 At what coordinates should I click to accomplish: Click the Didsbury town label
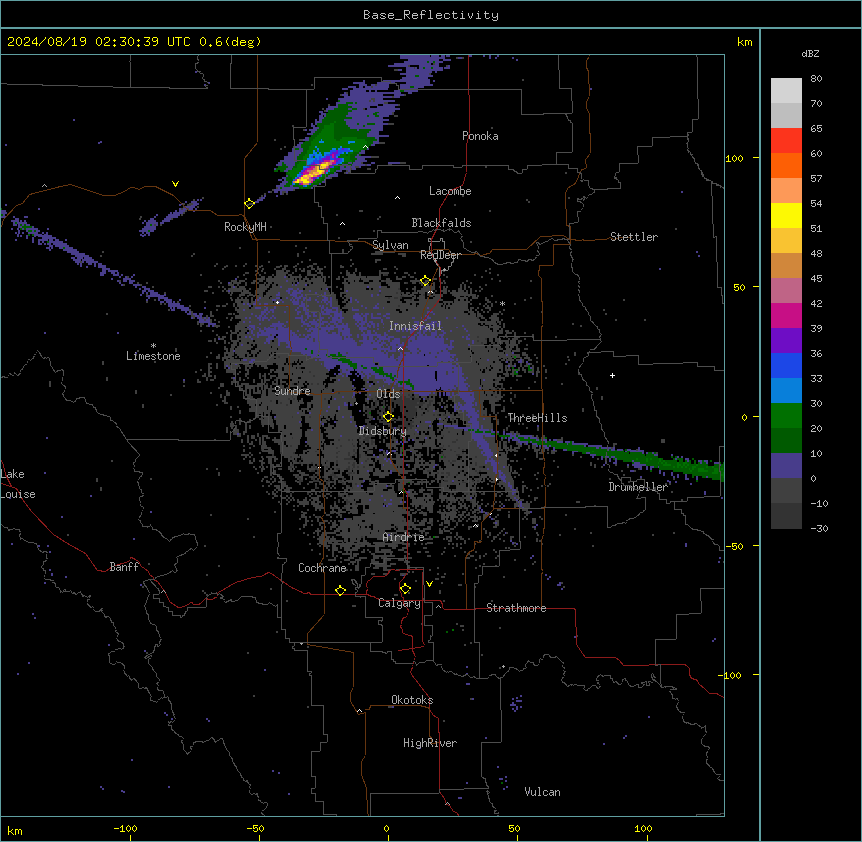[383, 431]
